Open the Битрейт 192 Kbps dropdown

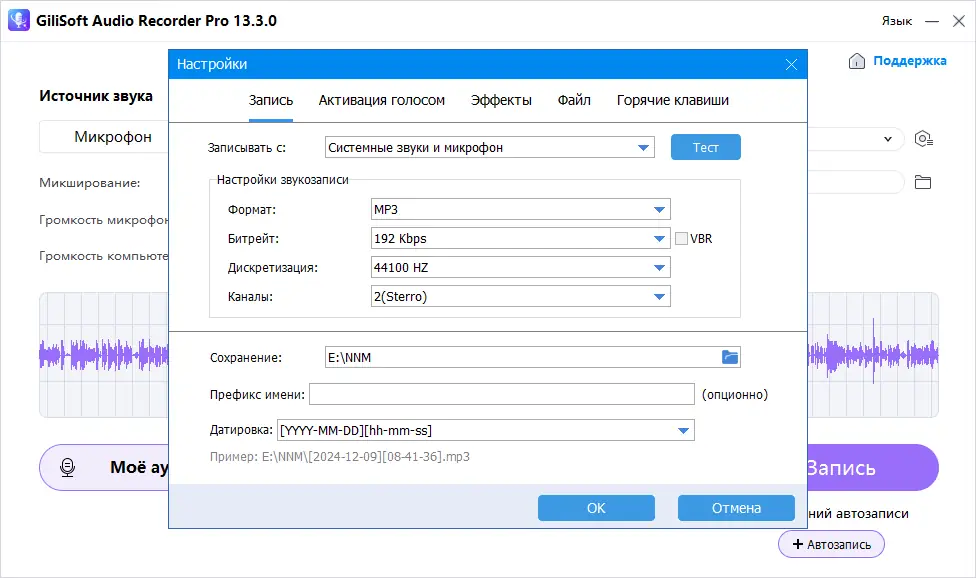coord(659,238)
